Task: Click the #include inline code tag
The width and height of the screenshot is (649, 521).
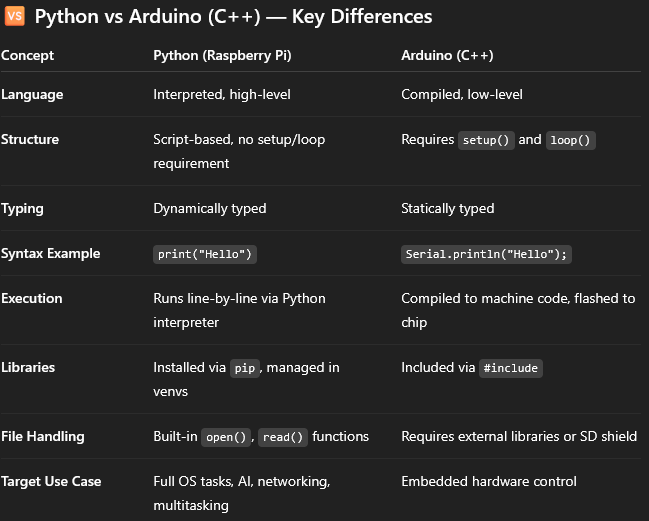Action: tap(511, 368)
